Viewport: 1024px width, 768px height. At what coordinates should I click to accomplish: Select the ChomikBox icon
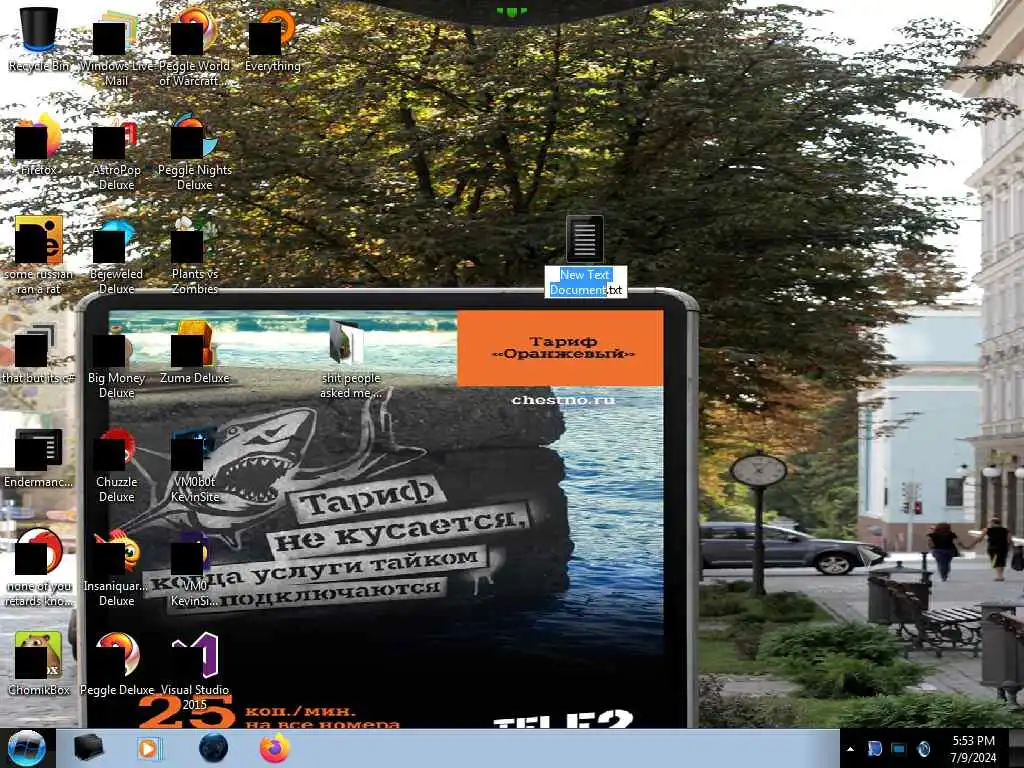(x=39, y=663)
